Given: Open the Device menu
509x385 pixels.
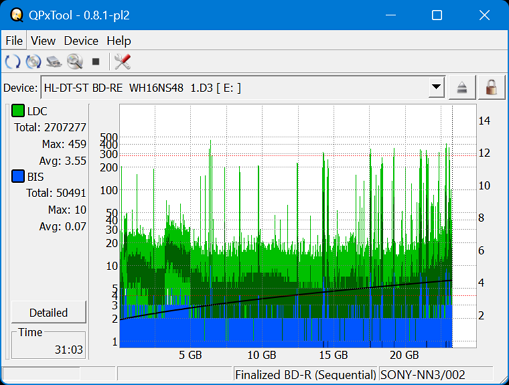Looking at the screenshot, I should [81, 41].
